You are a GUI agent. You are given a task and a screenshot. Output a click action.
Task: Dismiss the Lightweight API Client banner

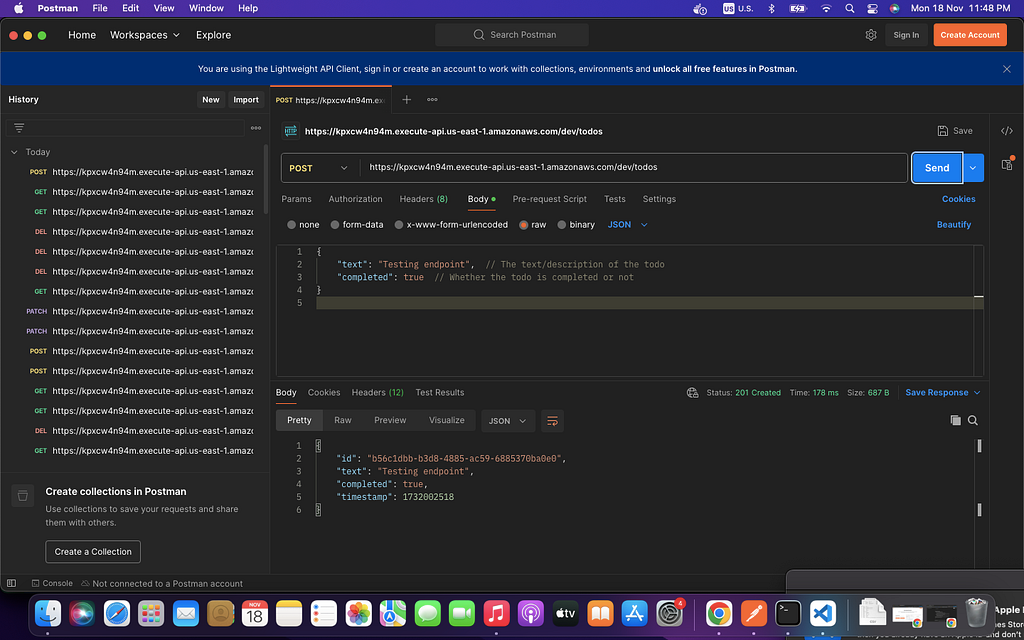(x=1006, y=69)
